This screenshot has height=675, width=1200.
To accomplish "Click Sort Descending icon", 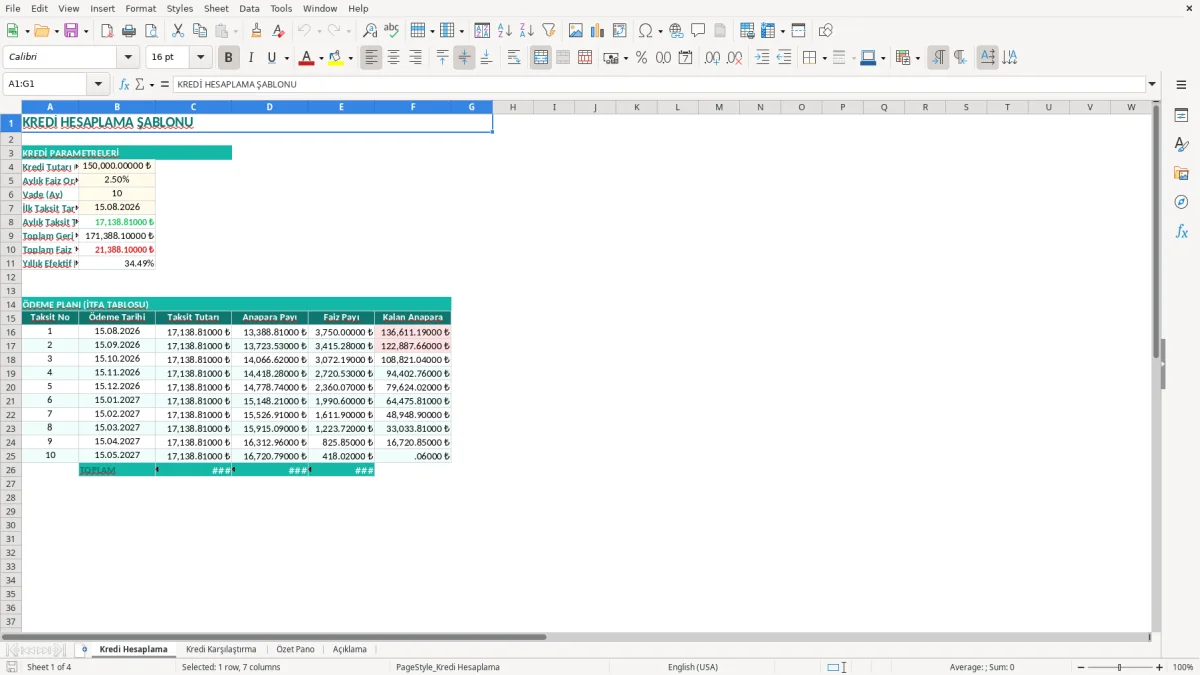I will (527, 31).
